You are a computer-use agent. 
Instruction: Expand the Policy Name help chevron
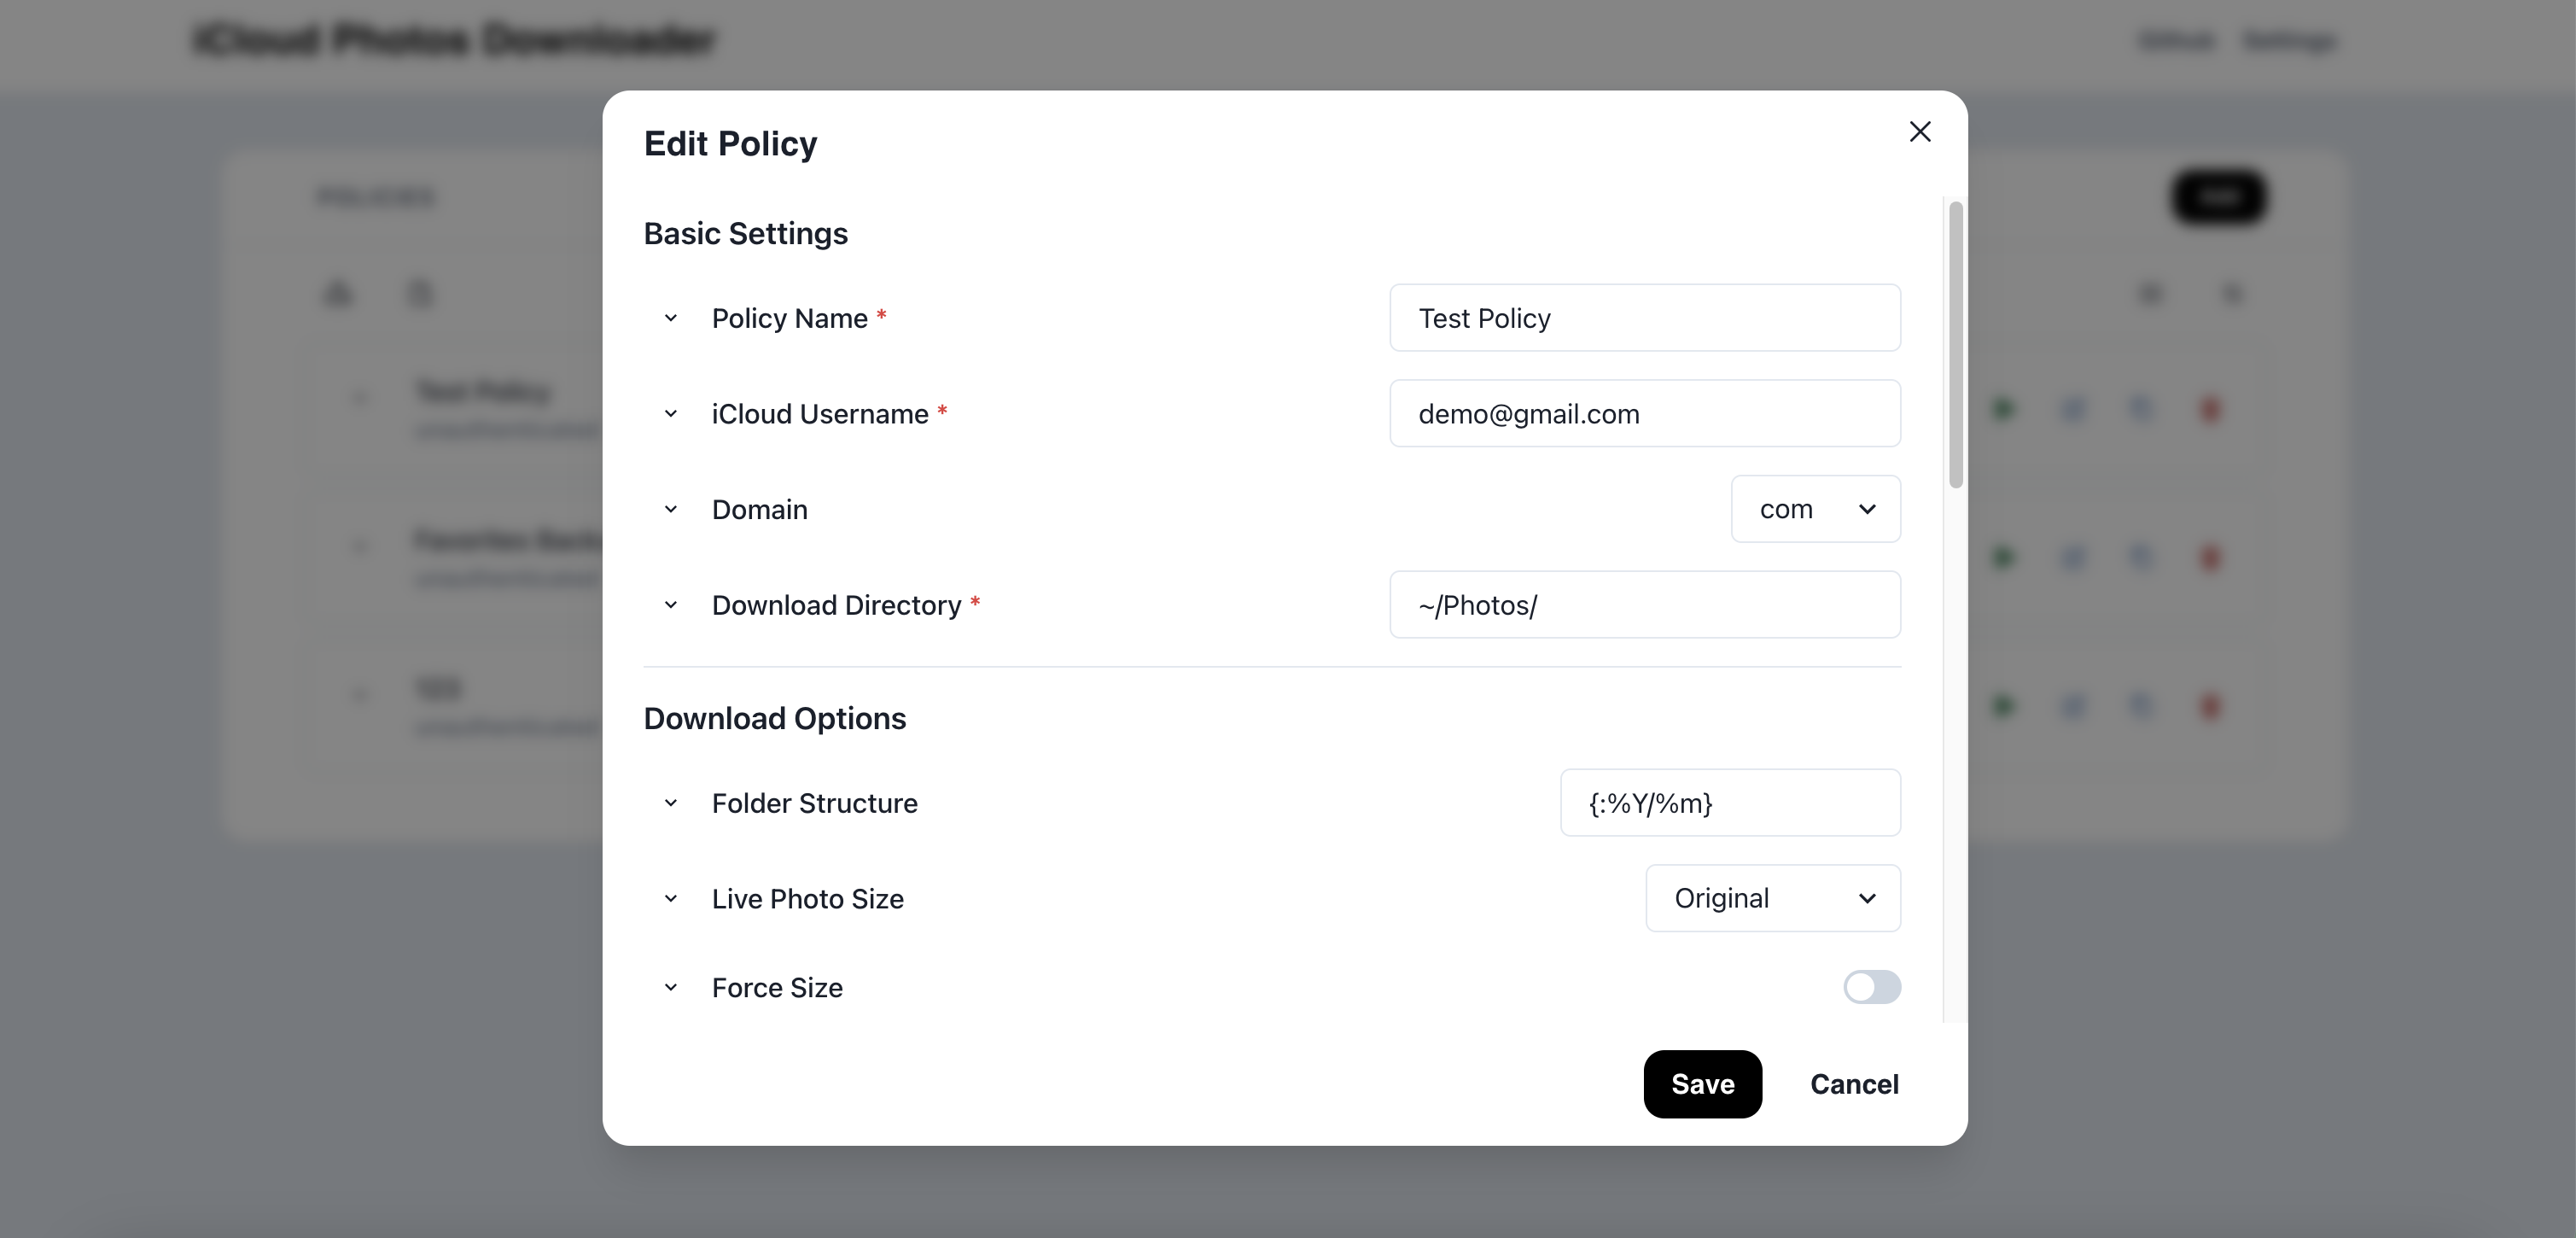click(671, 318)
